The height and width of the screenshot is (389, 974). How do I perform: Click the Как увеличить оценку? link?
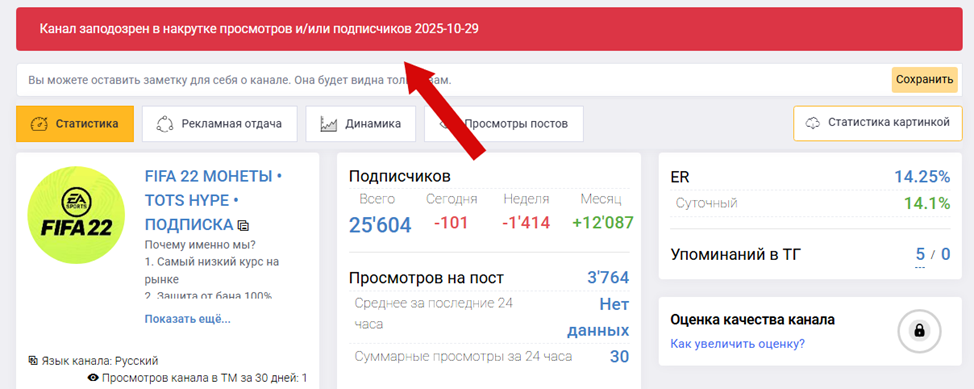(x=738, y=344)
